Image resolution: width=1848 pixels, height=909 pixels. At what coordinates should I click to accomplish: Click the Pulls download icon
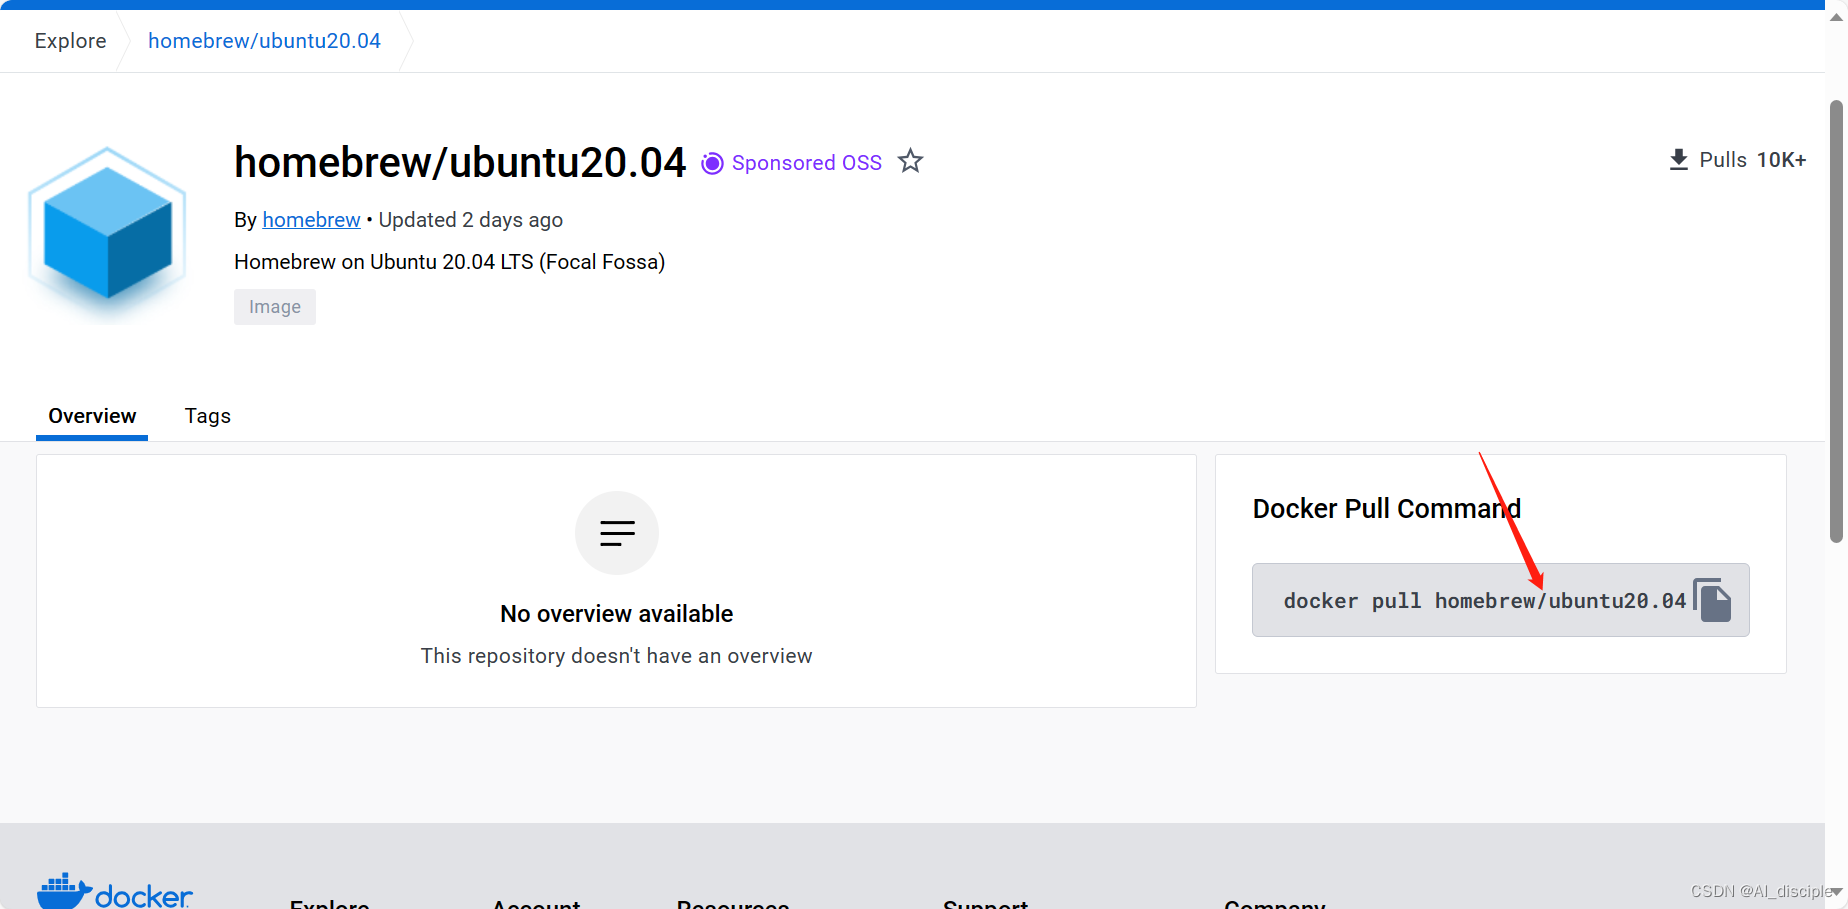point(1679,160)
